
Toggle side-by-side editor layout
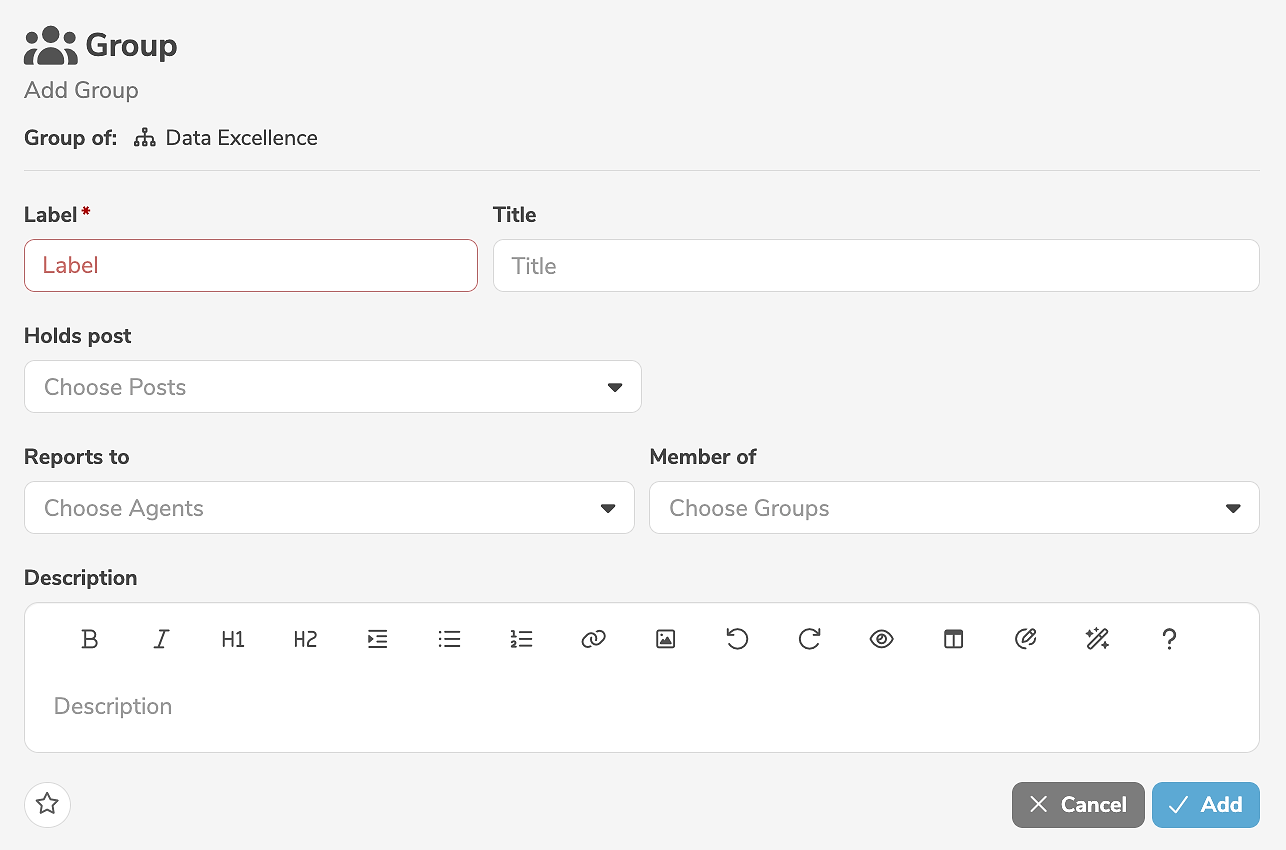click(953, 639)
